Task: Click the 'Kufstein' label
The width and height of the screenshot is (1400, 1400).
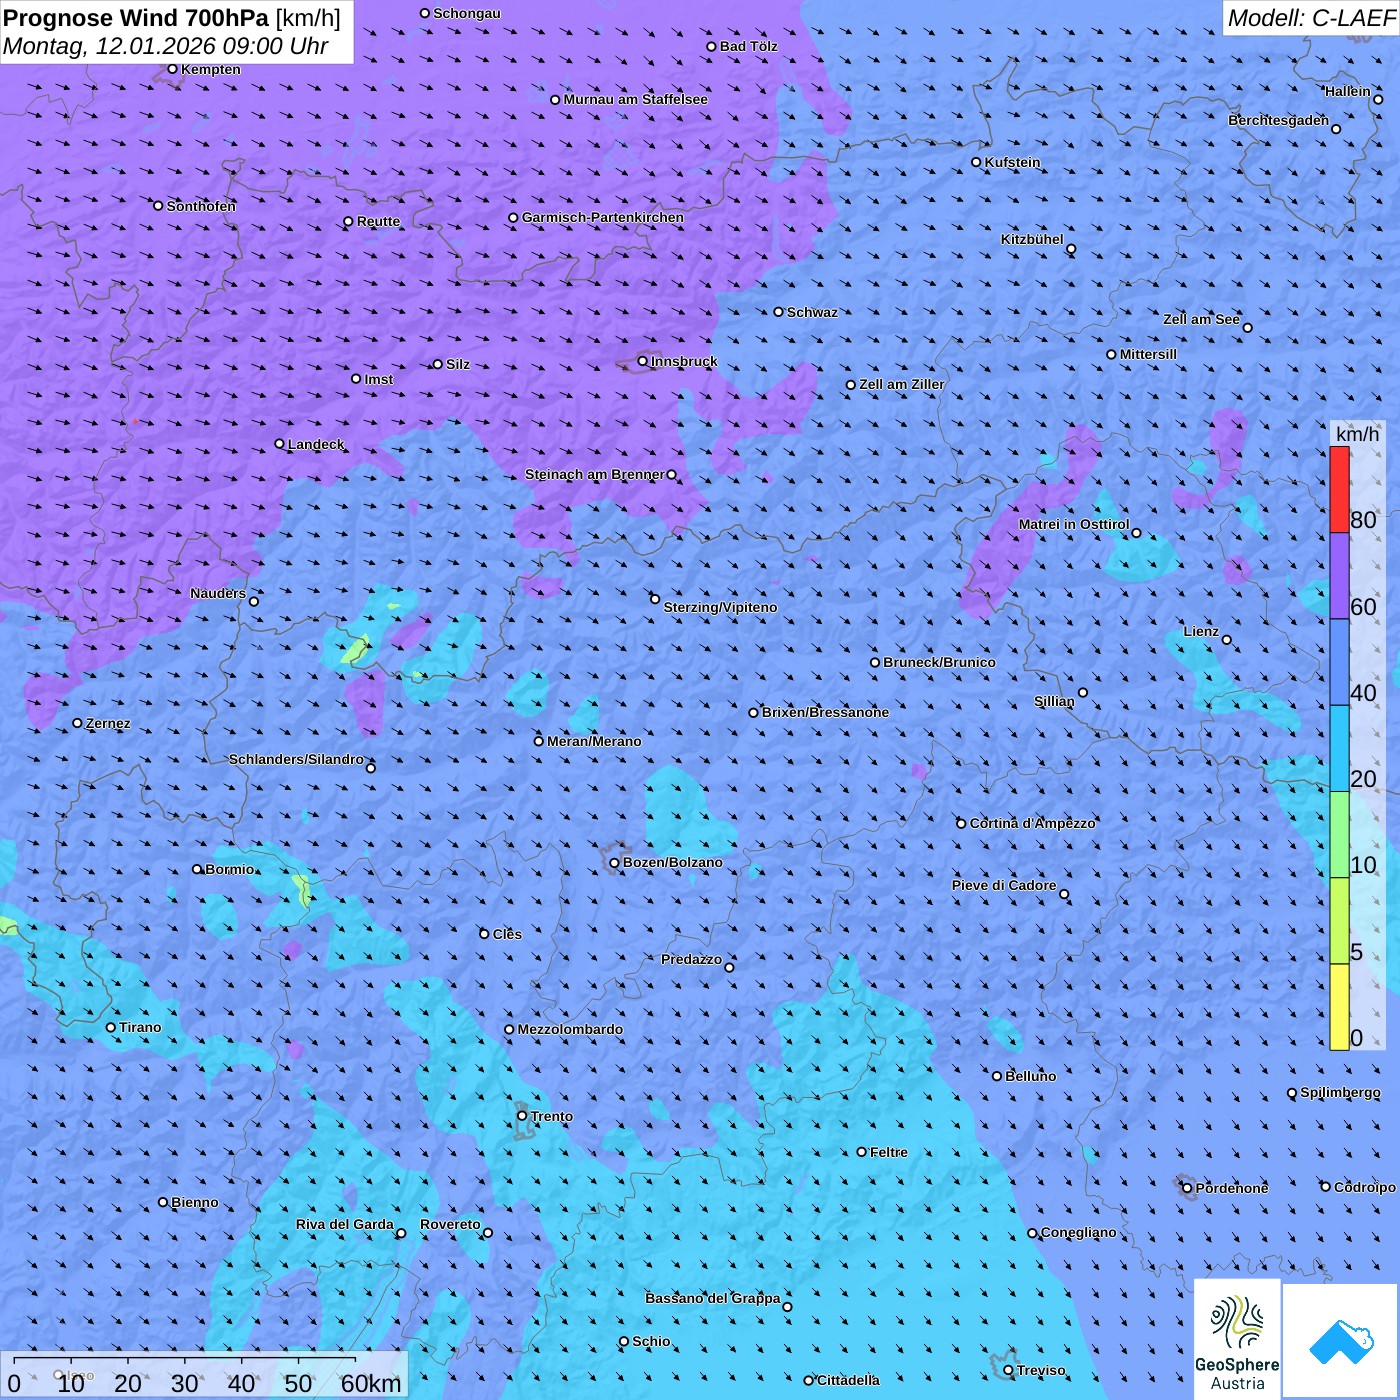Action: [x=1013, y=162]
